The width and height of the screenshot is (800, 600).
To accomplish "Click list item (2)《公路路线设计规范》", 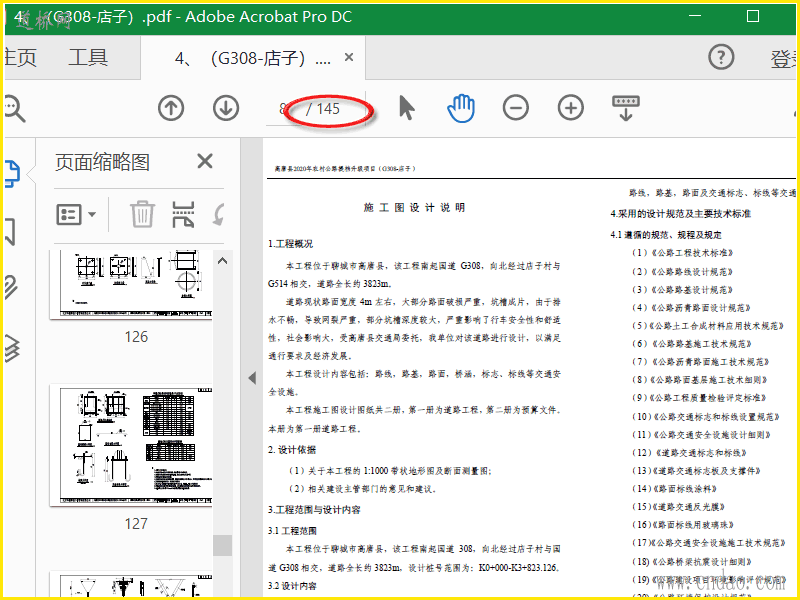I will point(683,271).
